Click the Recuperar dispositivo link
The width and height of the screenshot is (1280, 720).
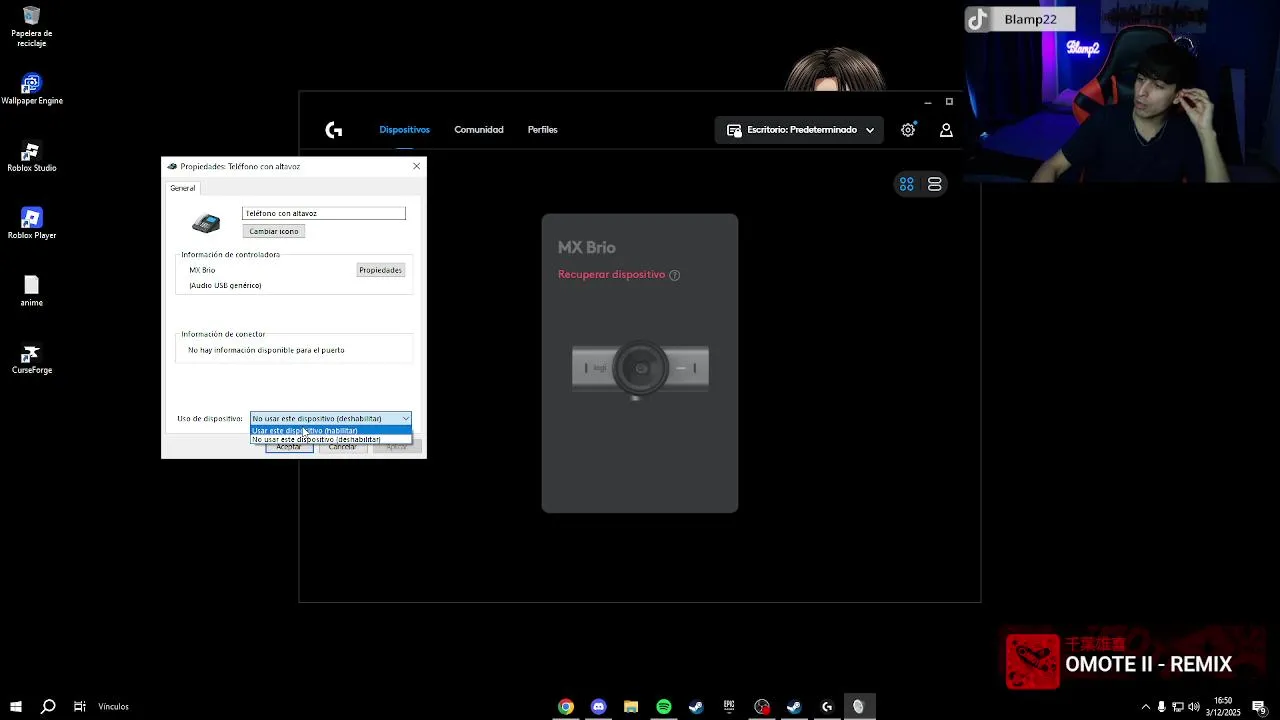pos(611,275)
